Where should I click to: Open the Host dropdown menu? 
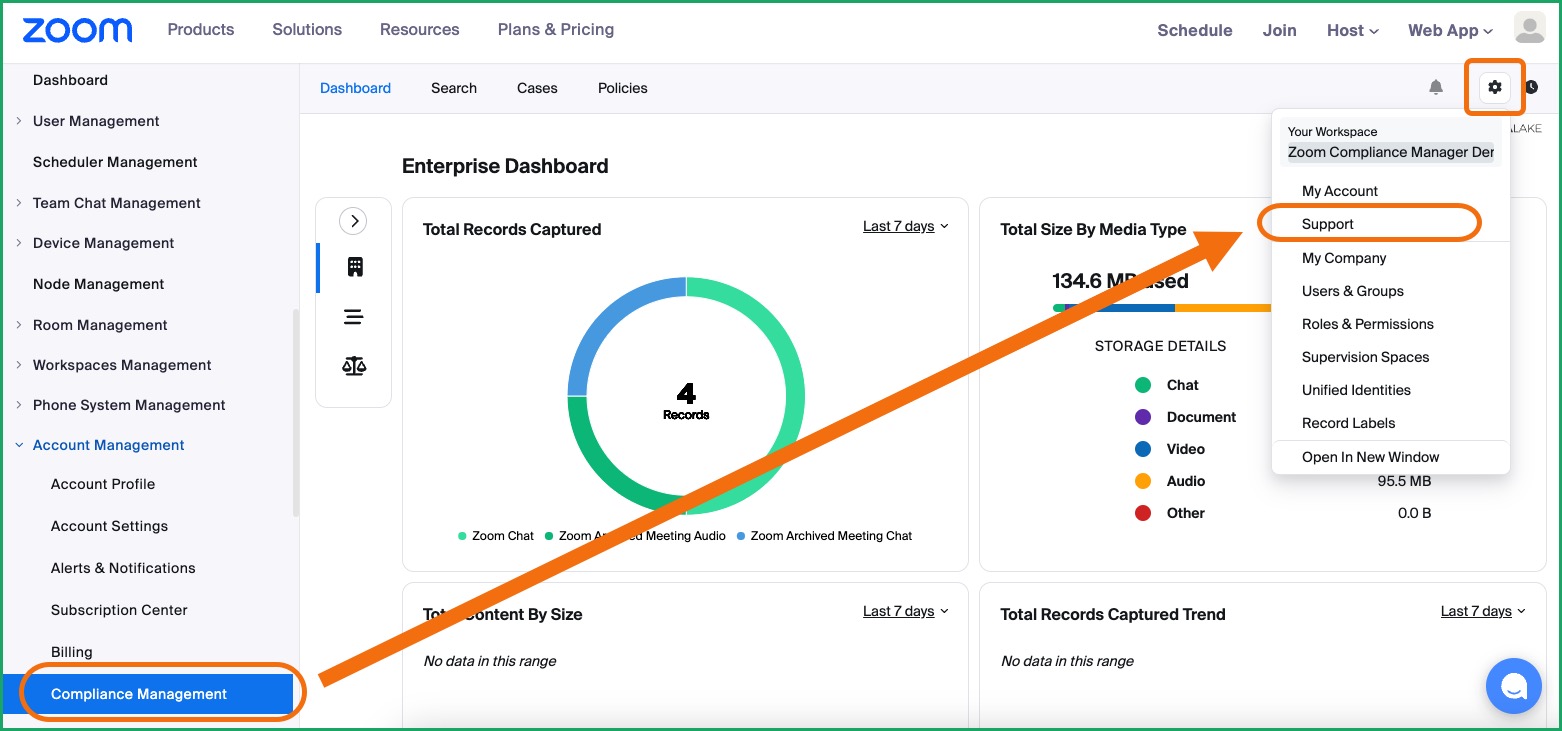1352,30
